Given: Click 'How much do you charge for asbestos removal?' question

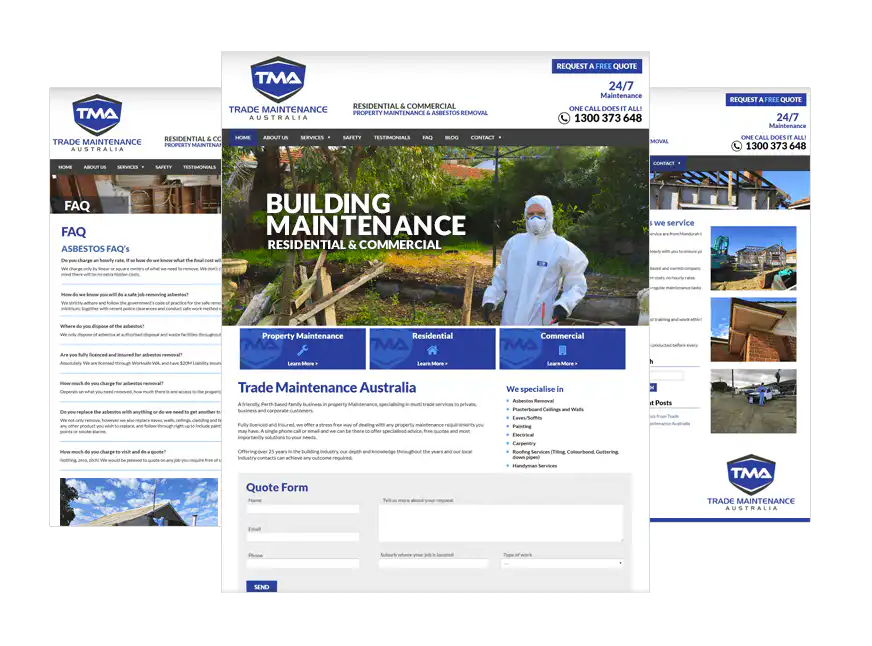Looking at the screenshot, I should [x=112, y=383].
